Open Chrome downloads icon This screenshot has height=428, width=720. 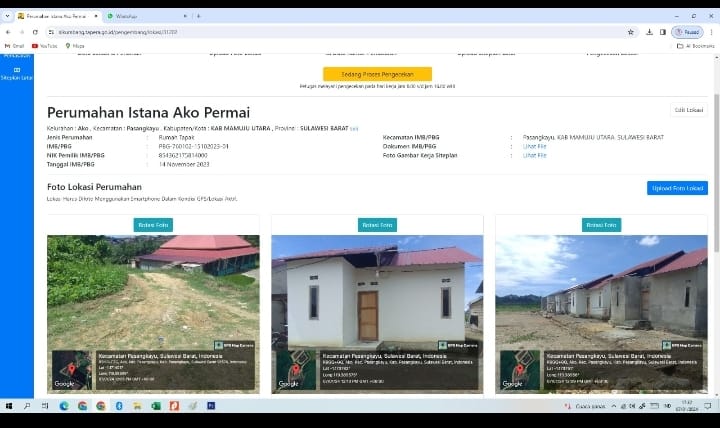click(649, 32)
